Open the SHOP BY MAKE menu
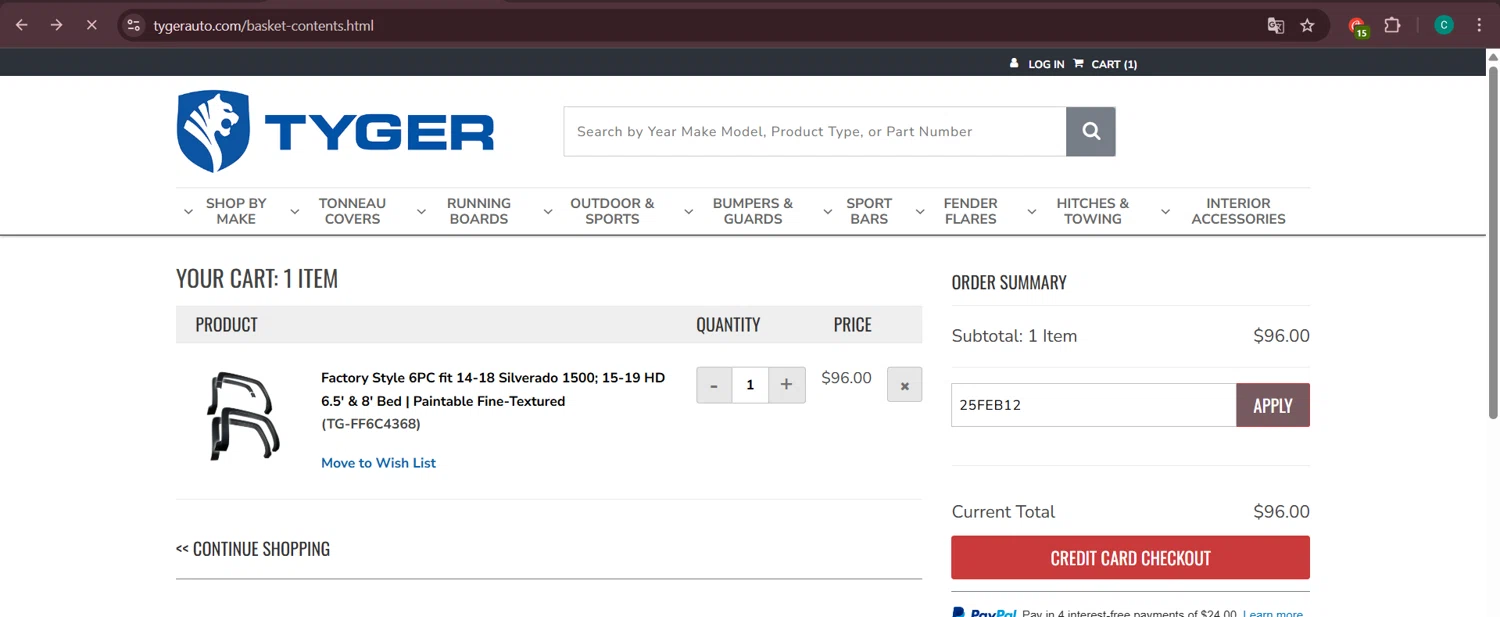1500x617 pixels. (236, 211)
